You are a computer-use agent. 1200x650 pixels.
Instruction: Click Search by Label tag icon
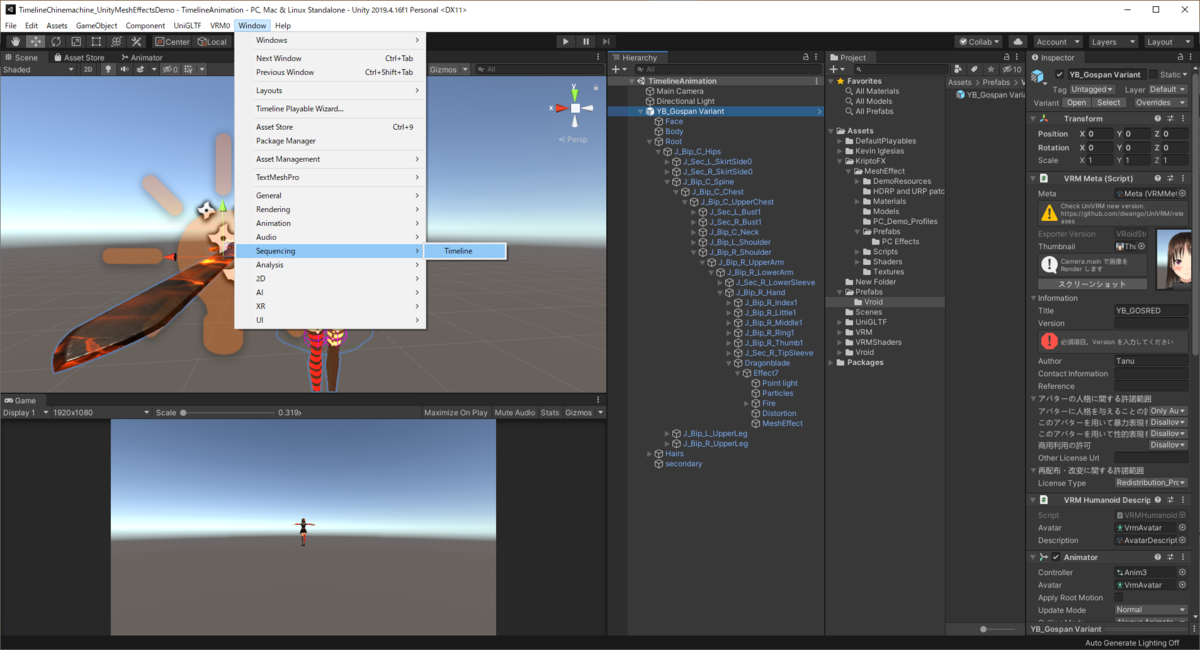[x=974, y=69]
